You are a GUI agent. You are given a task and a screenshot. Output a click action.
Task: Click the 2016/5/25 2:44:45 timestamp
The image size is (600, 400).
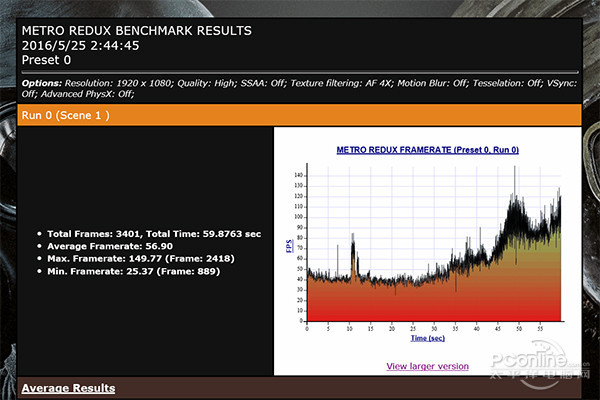coord(82,44)
